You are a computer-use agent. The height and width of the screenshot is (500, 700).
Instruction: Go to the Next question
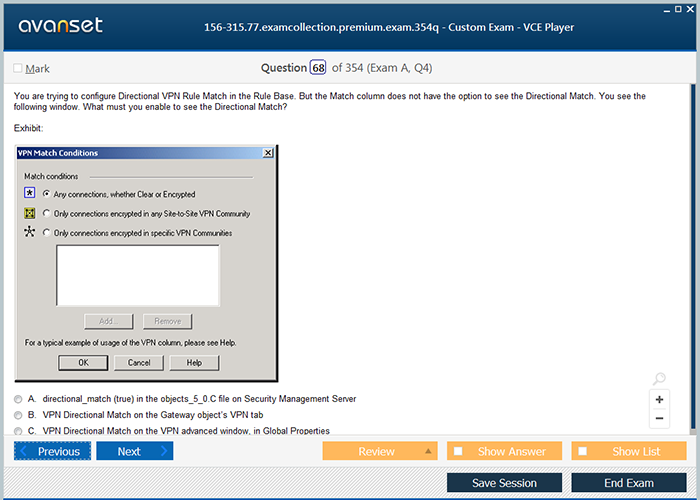pos(135,451)
